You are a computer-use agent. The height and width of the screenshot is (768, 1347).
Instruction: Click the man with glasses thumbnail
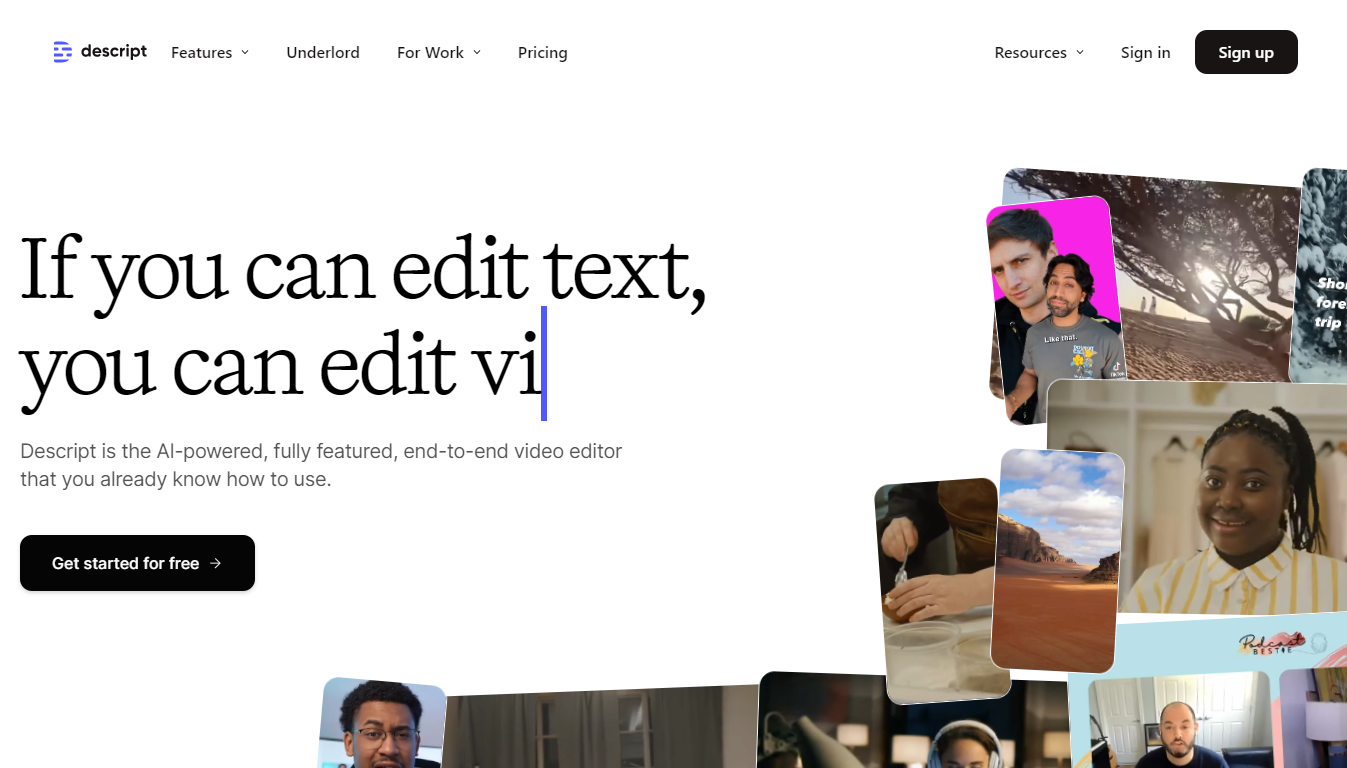(382, 725)
